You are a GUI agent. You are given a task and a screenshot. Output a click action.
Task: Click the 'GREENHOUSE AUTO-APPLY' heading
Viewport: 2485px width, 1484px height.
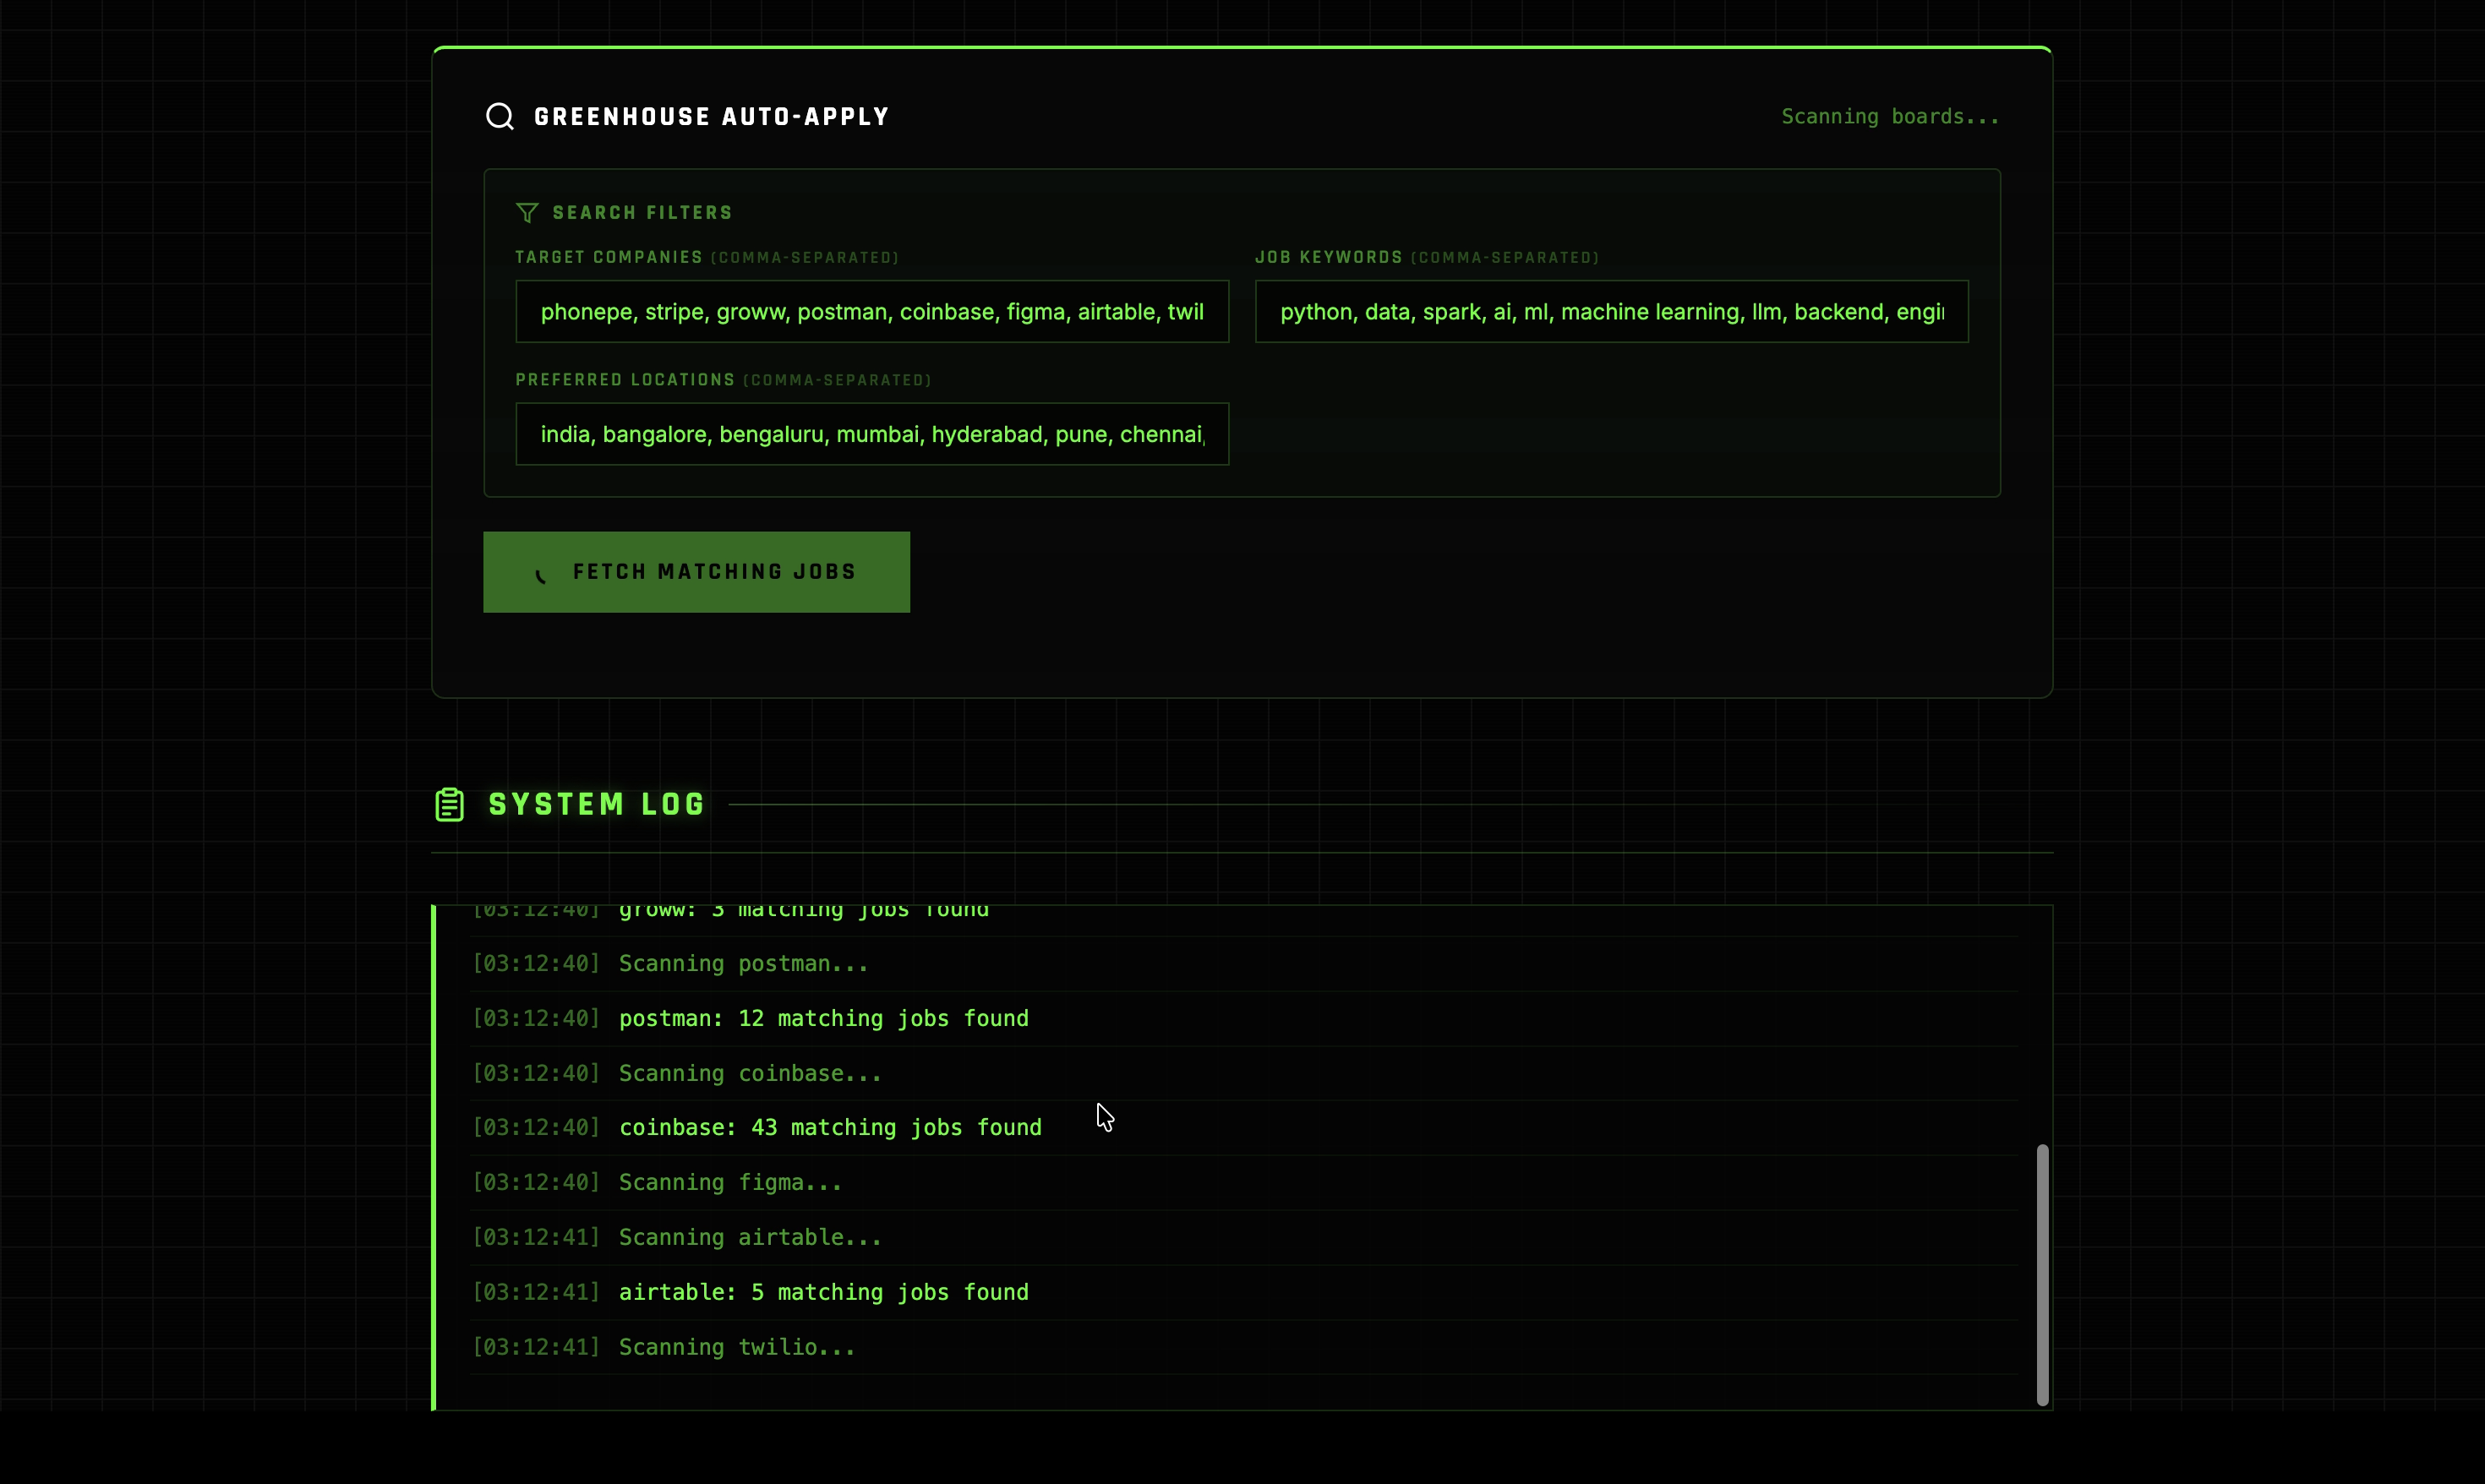712,117
